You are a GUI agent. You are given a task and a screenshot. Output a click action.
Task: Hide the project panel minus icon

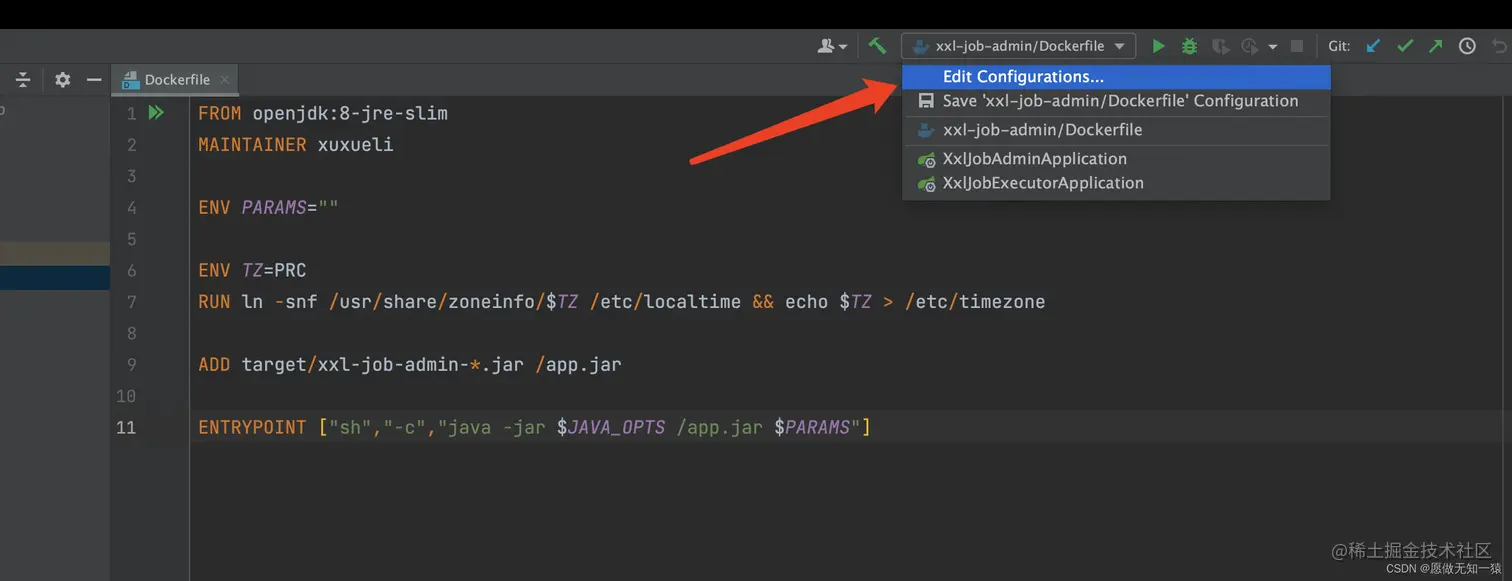click(x=94, y=80)
